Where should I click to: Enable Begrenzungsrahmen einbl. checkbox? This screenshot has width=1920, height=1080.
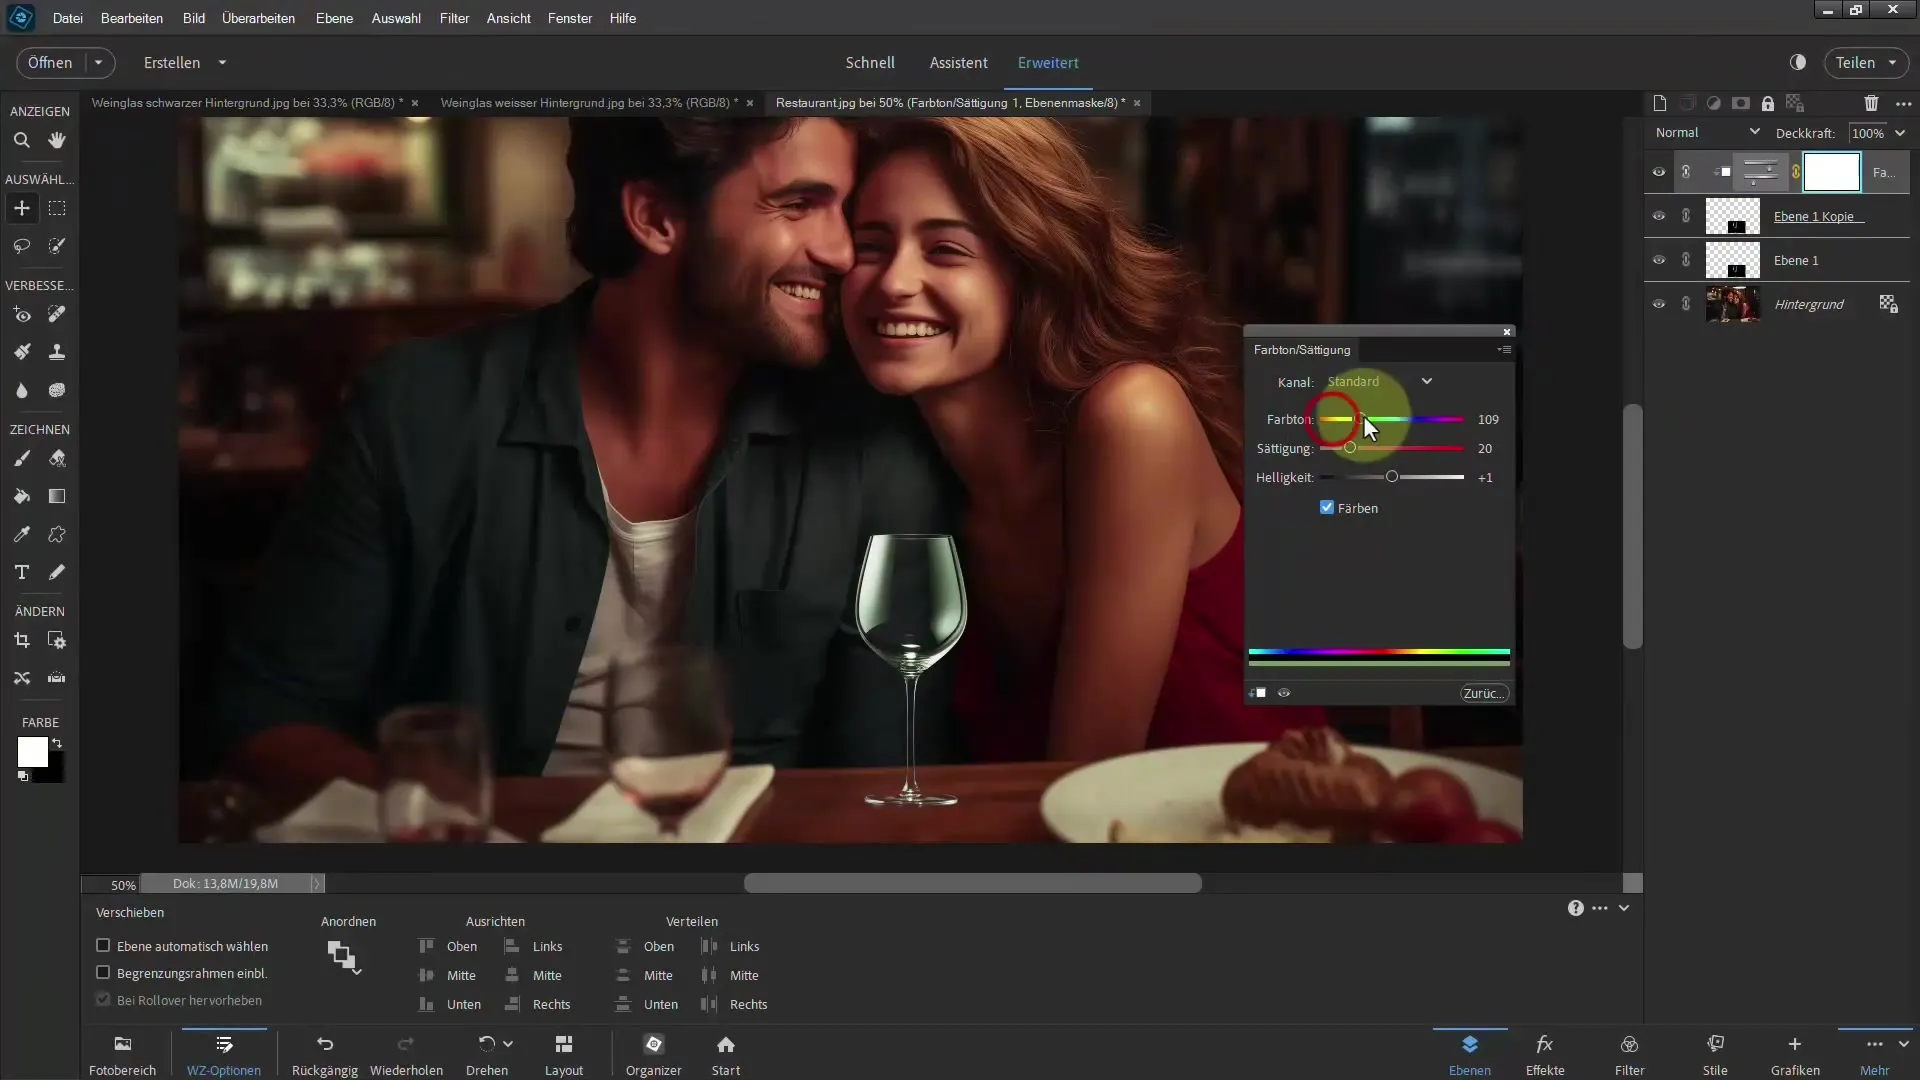102,972
